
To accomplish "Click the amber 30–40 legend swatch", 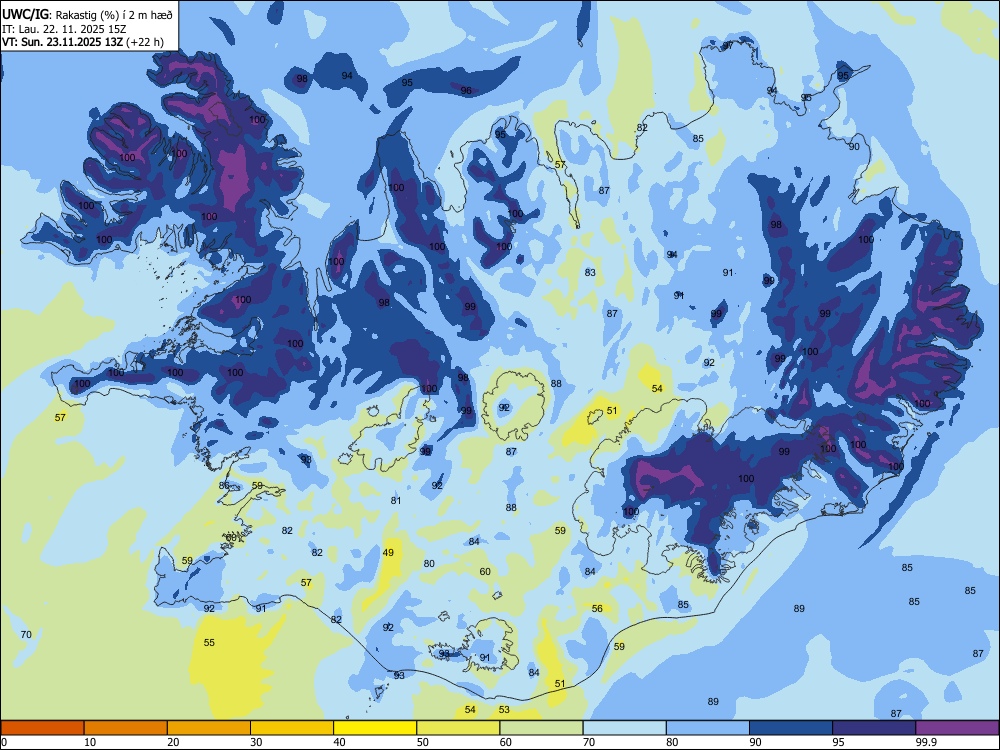I will coord(292,728).
